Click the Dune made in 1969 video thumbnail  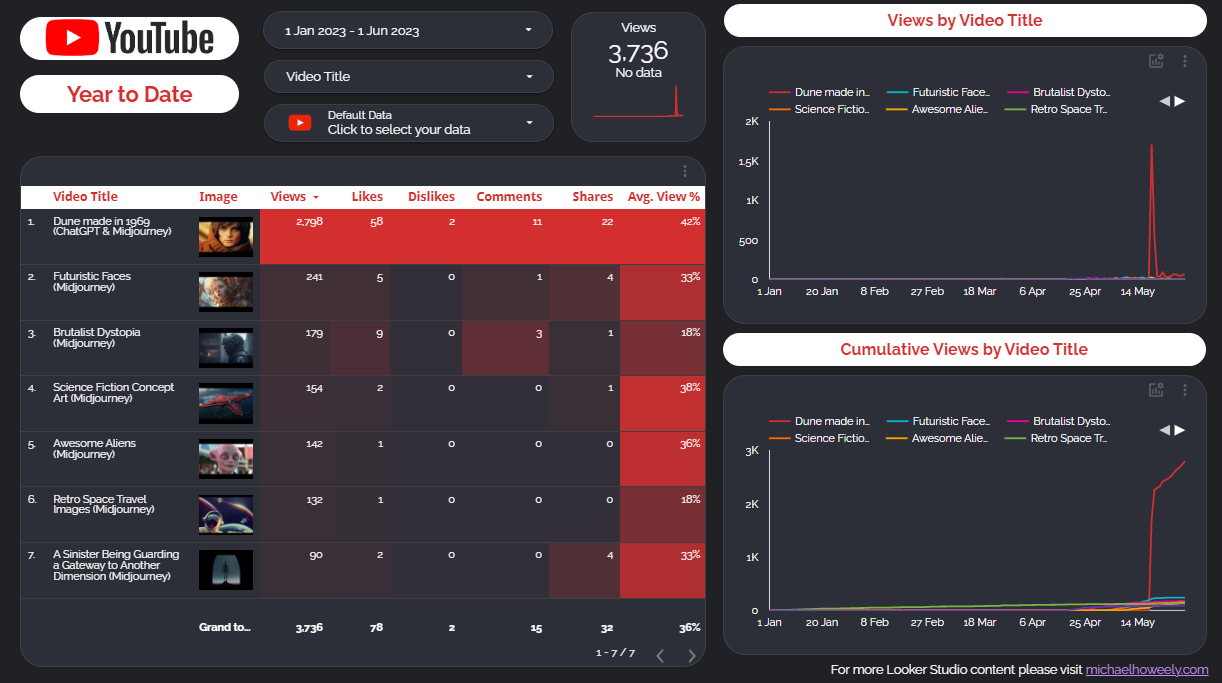(226, 237)
